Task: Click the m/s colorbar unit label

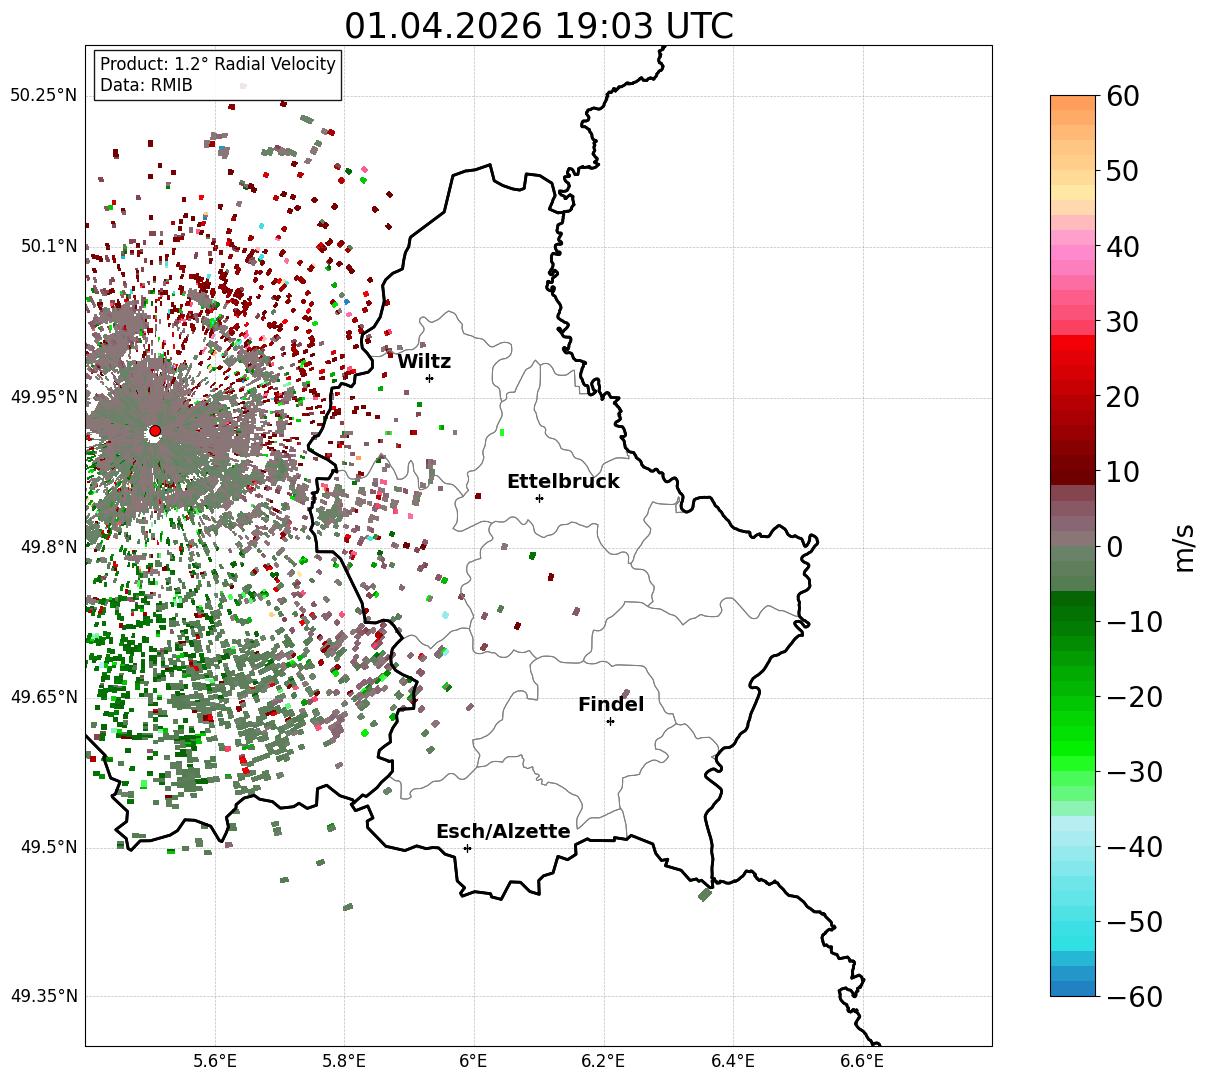Action: point(1185,546)
